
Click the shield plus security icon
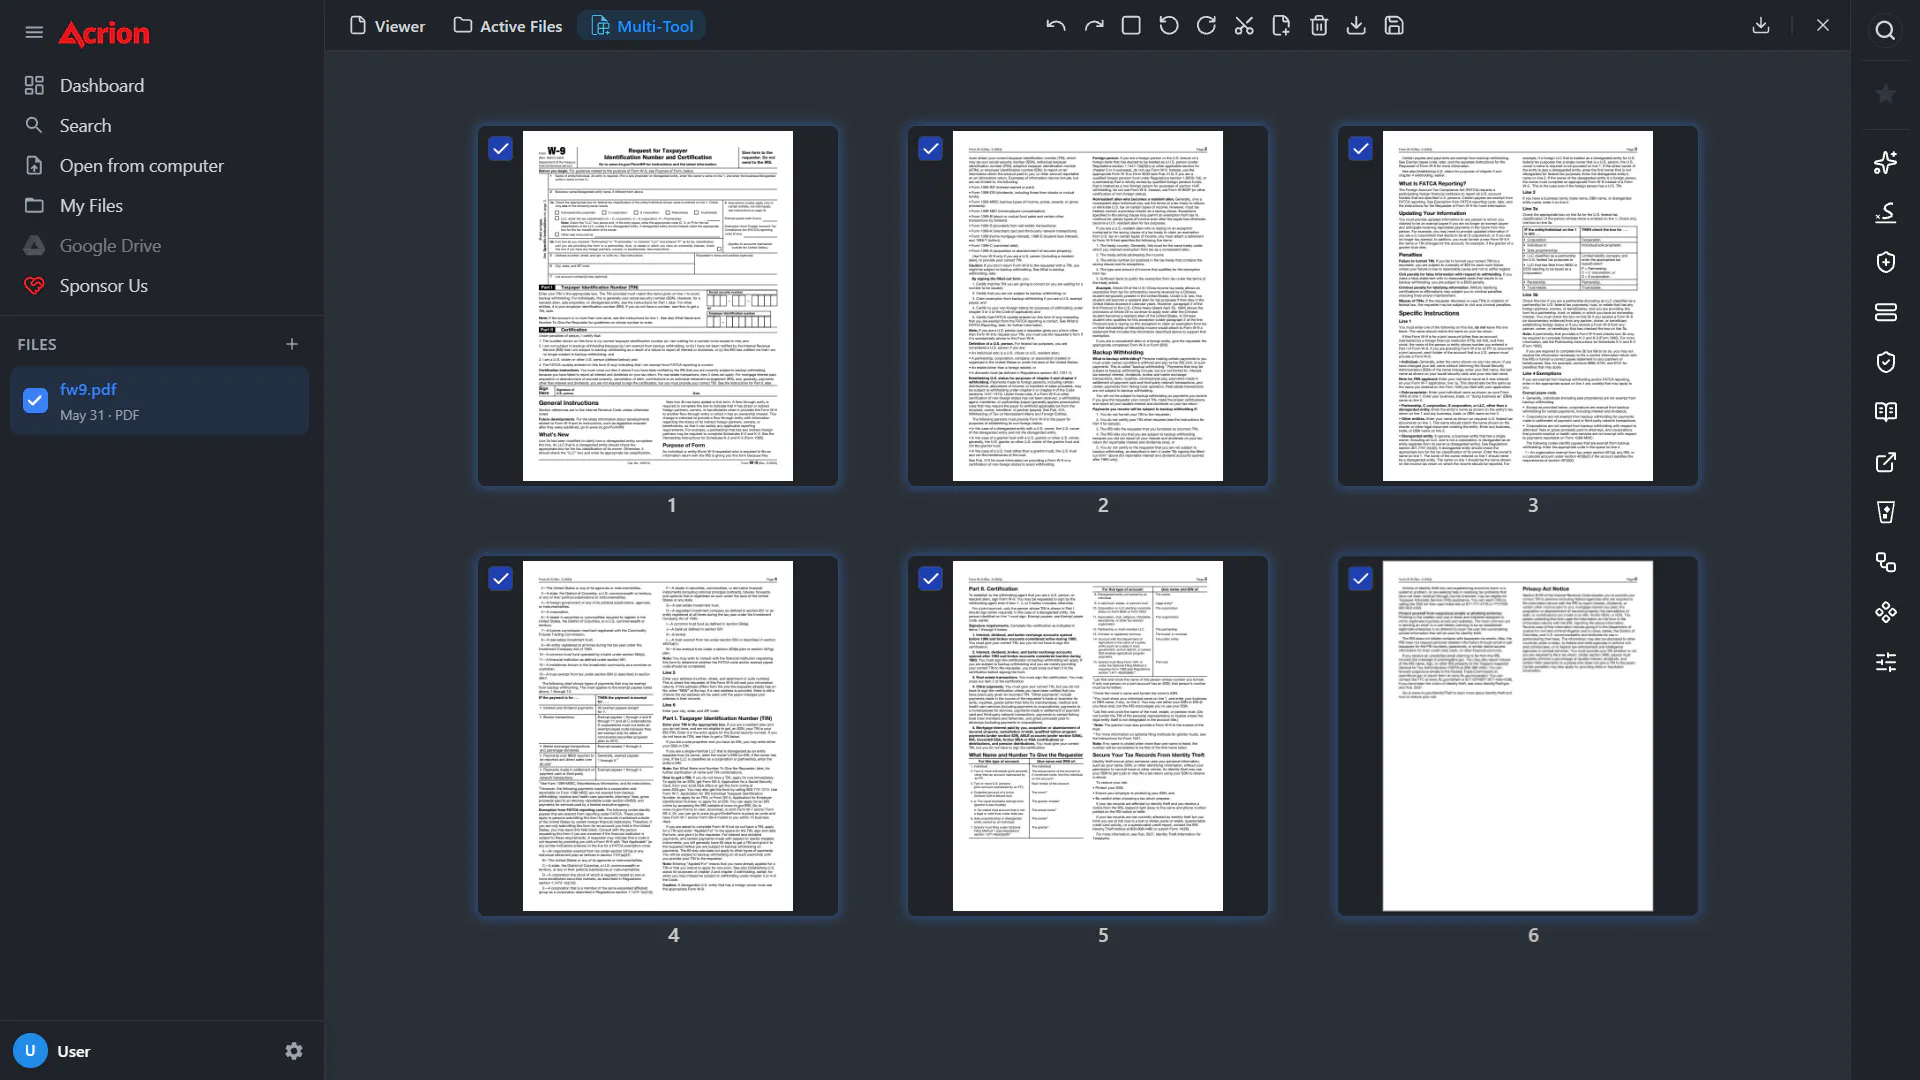1885,262
